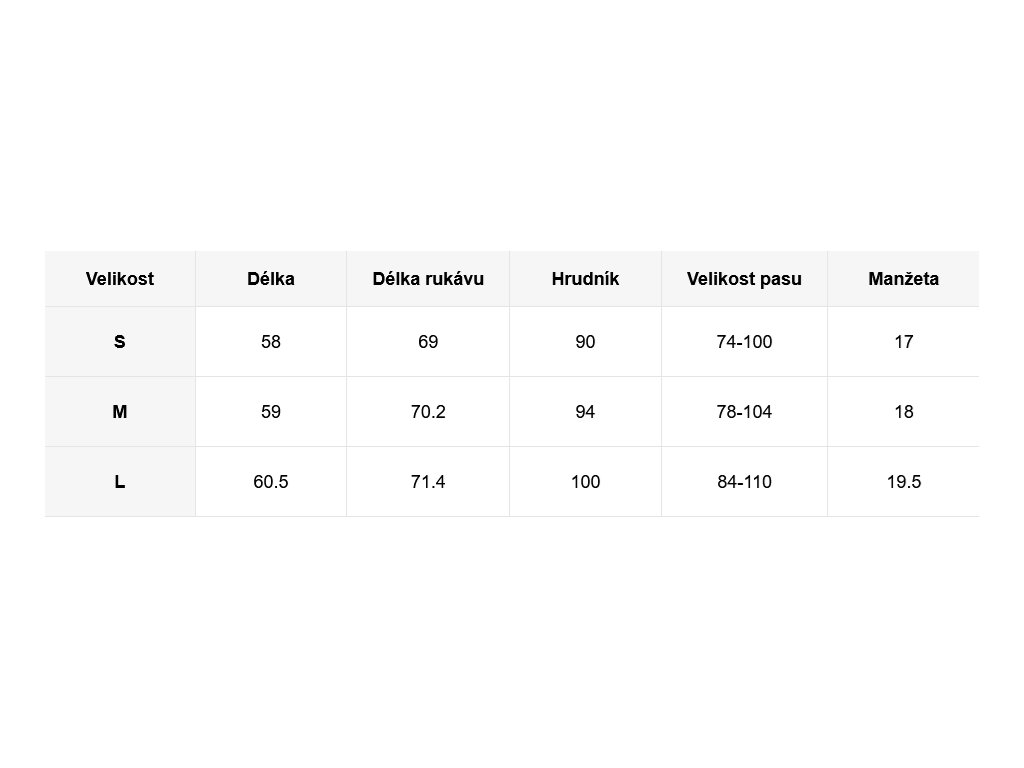Click waist range 84-110 cell
Image resolution: width=1024 pixels, height=768 pixels.
(x=744, y=482)
